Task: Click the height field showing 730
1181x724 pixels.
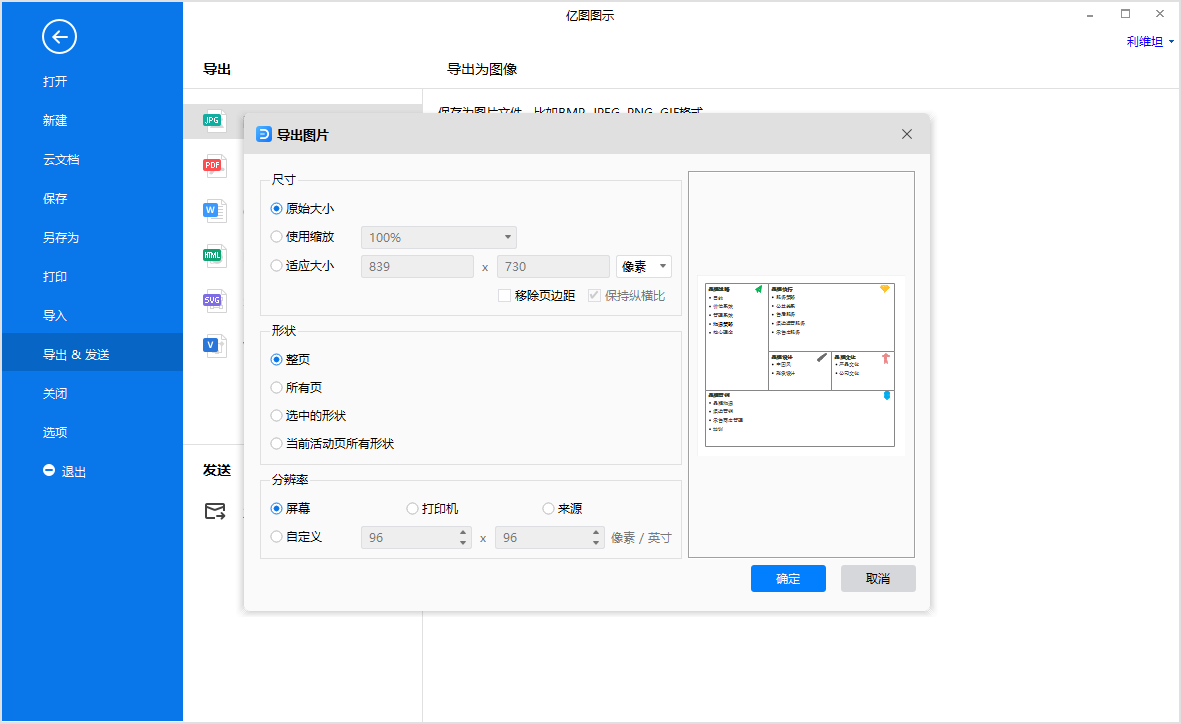Action: pyautogui.click(x=553, y=267)
